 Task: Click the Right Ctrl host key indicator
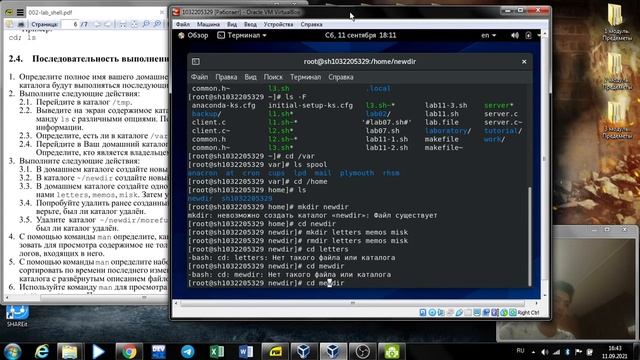tap(528, 313)
